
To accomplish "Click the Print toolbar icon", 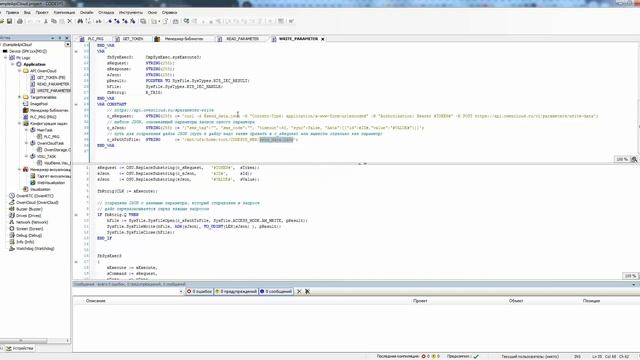I will (19, 21).
